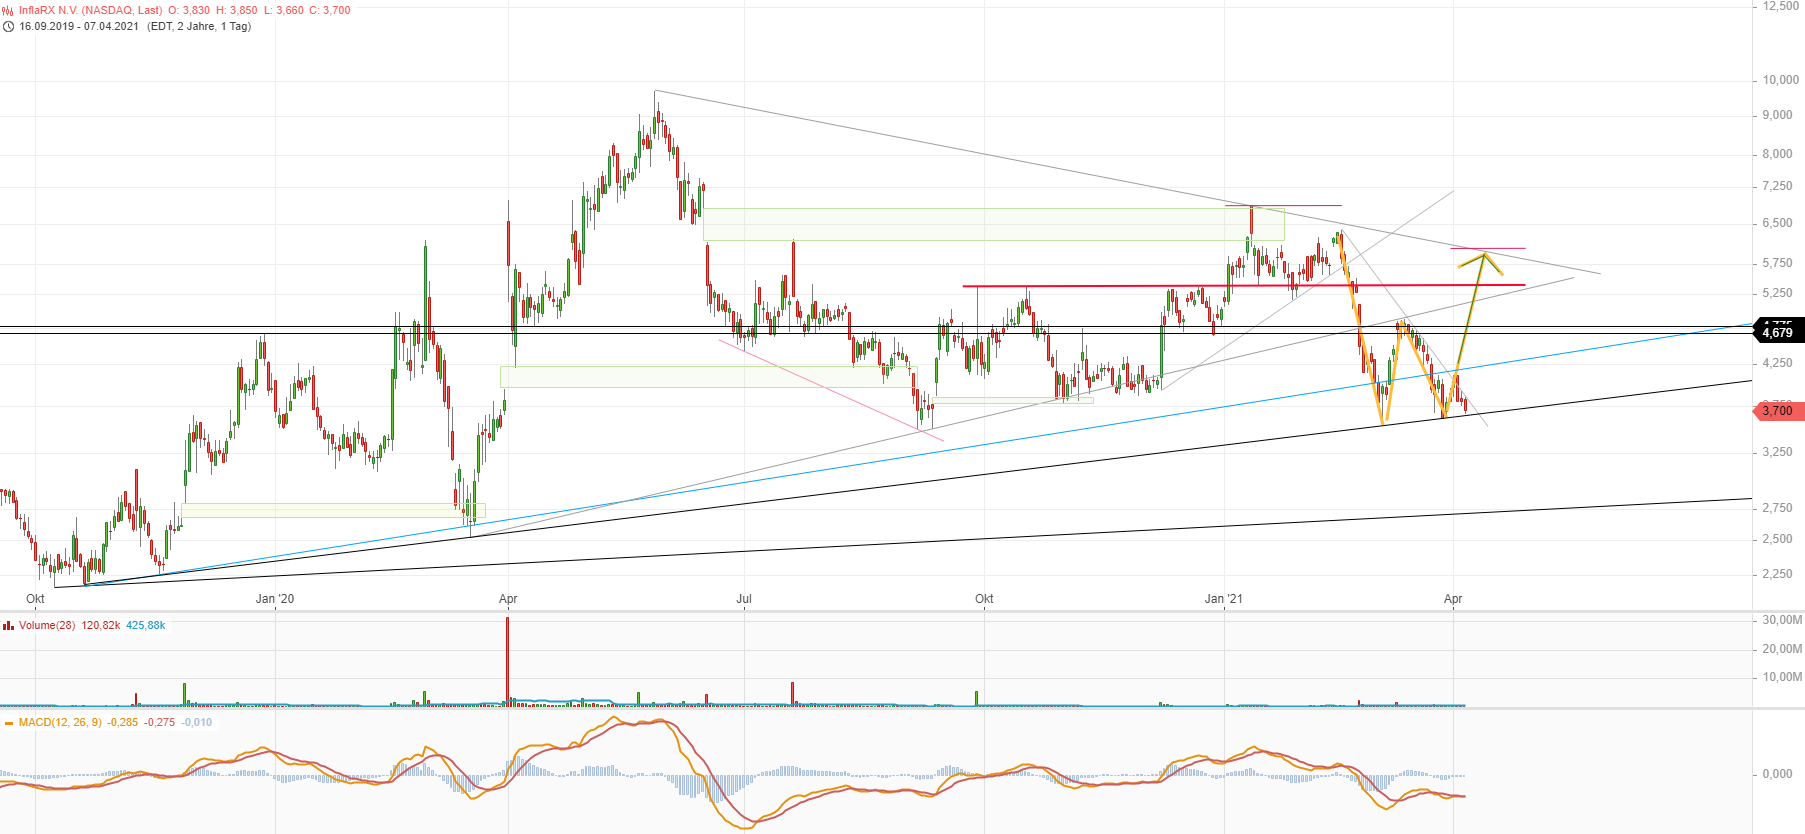The height and width of the screenshot is (834, 1805).
Task: Click the orange MACD indicator icon
Action: pos(9,723)
